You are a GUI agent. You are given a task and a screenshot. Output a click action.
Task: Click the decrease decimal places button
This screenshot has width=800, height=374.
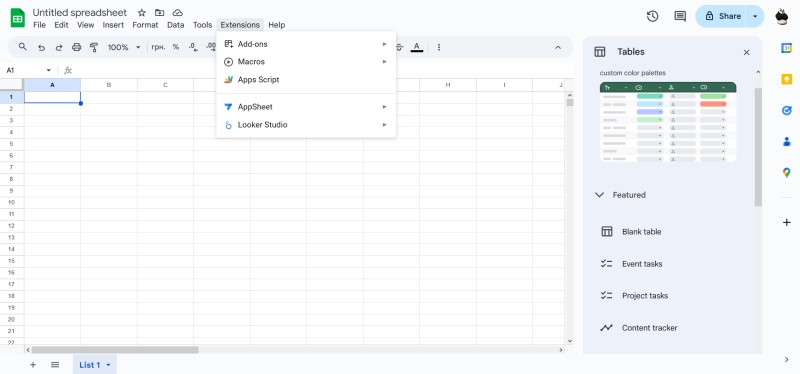point(193,47)
